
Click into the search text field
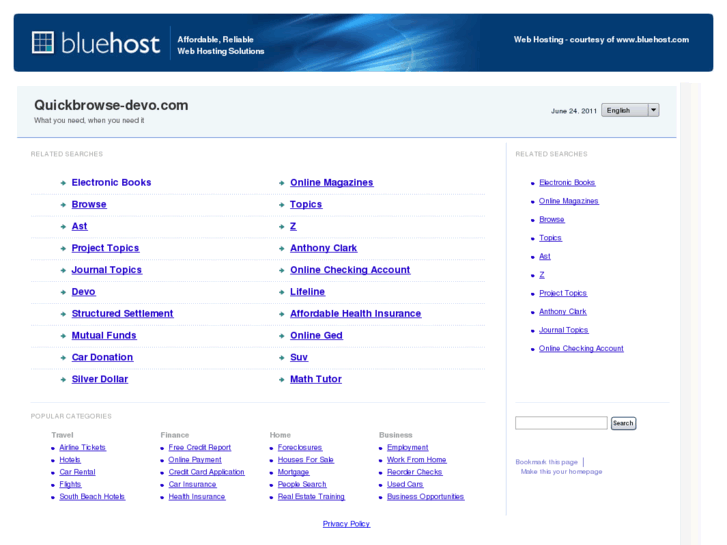pyautogui.click(x=561, y=423)
